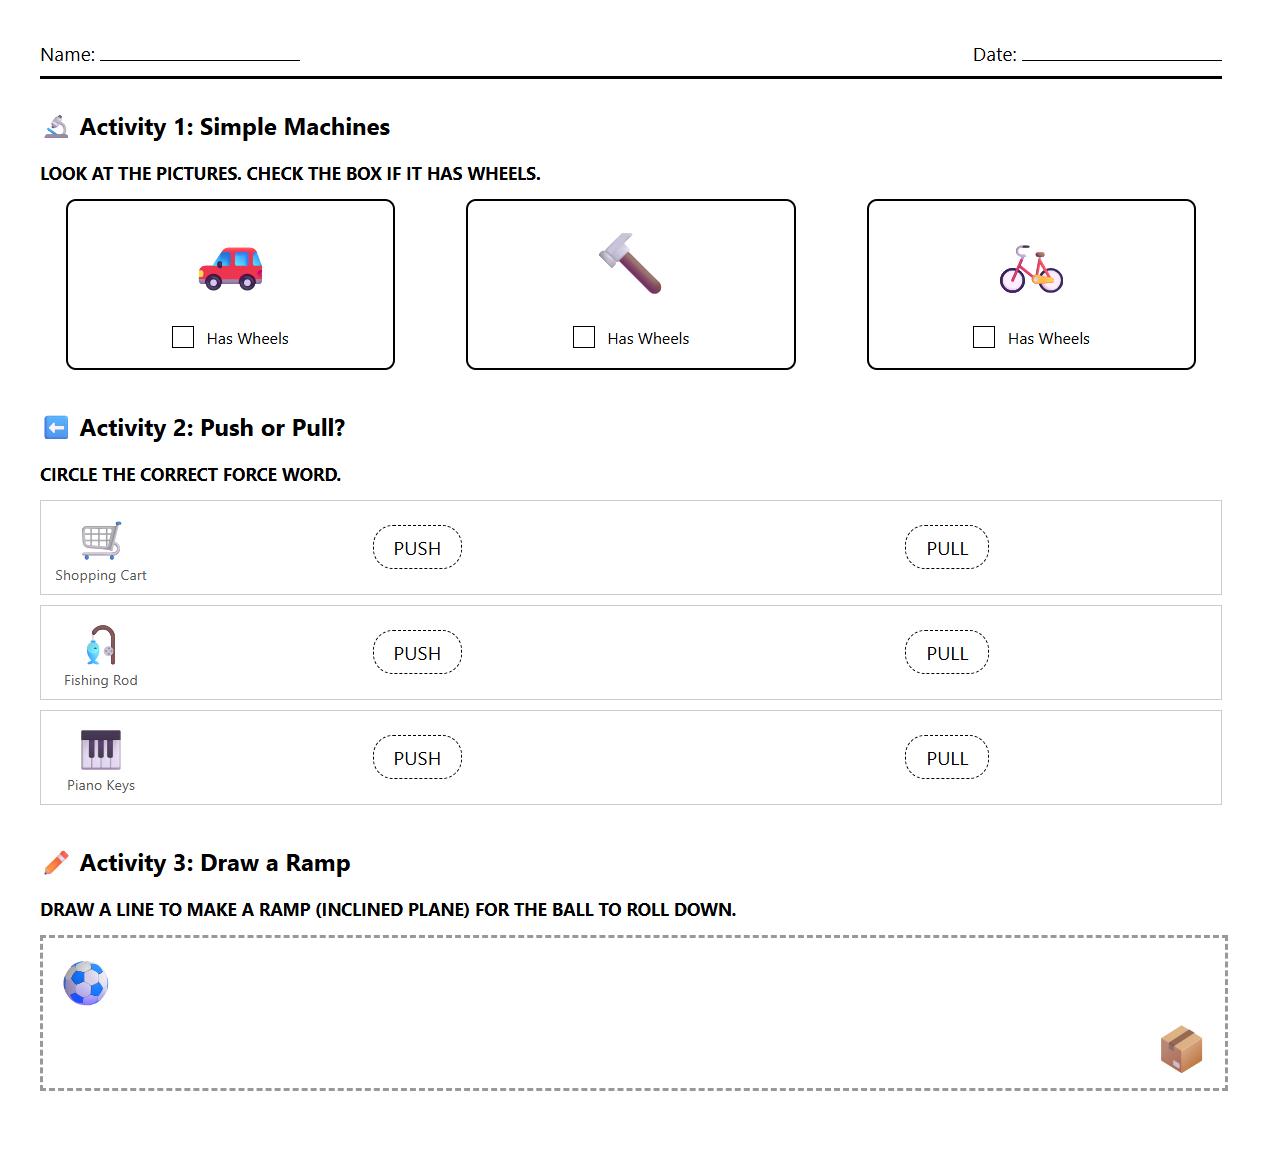Click the pencil icon beside Activity 3
The image size is (1262, 1171).
[57, 862]
